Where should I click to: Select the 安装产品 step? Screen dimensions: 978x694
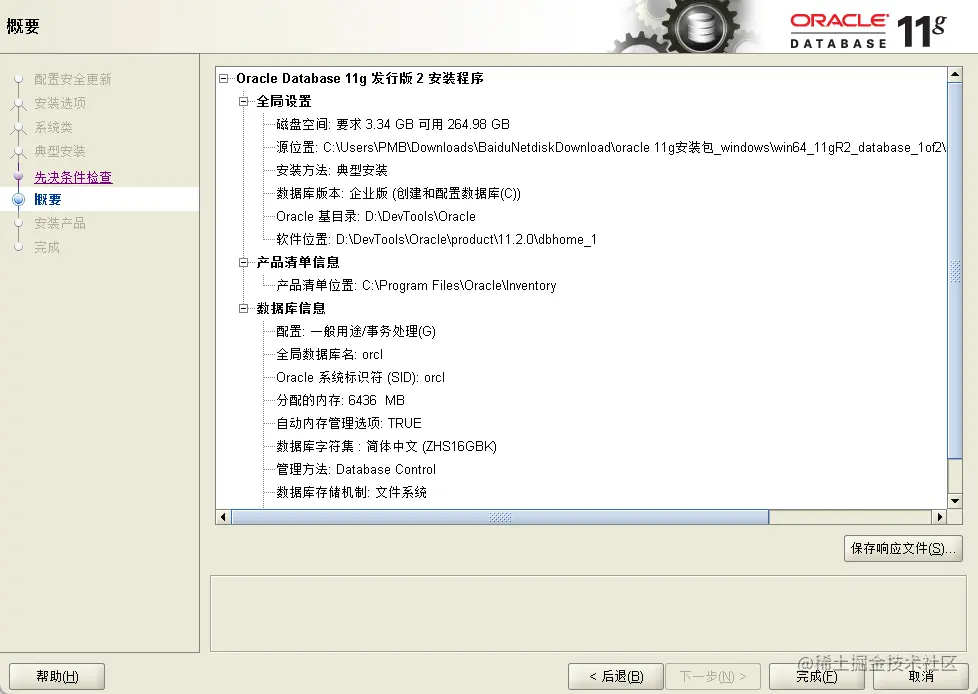click(60, 223)
